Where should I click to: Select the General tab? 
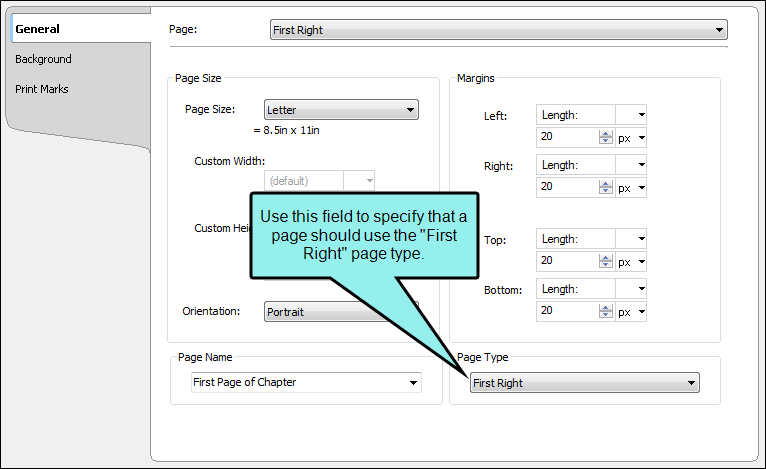37,29
